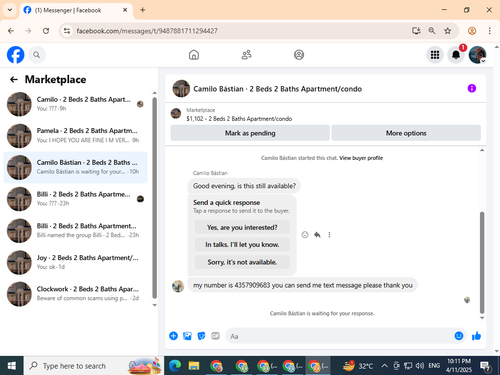Click Windows taskbar search box
The width and height of the screenshot is (500, 375).
[x=94, y=366]
